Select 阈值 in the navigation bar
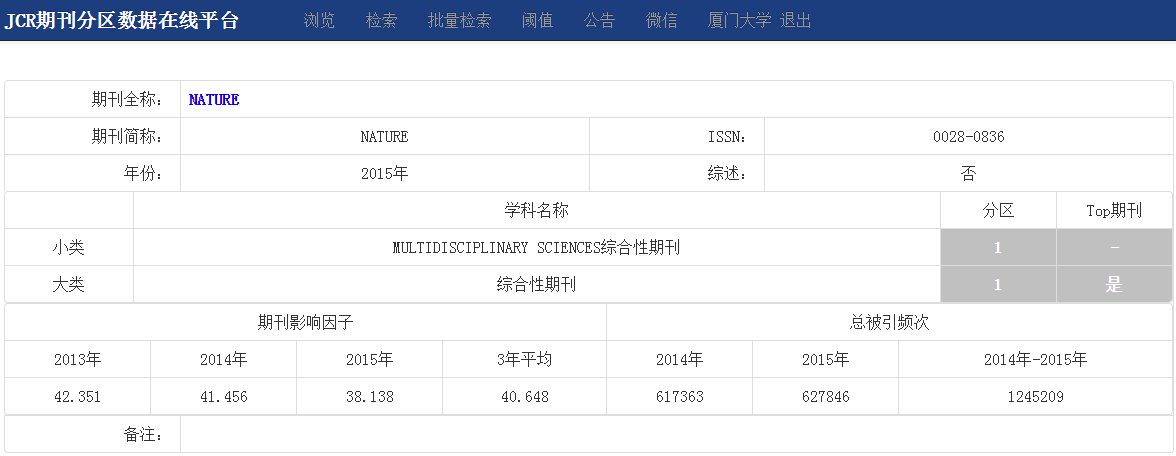Image resolution: width=1176 pixels, height=456 pixels. point(537,21)
